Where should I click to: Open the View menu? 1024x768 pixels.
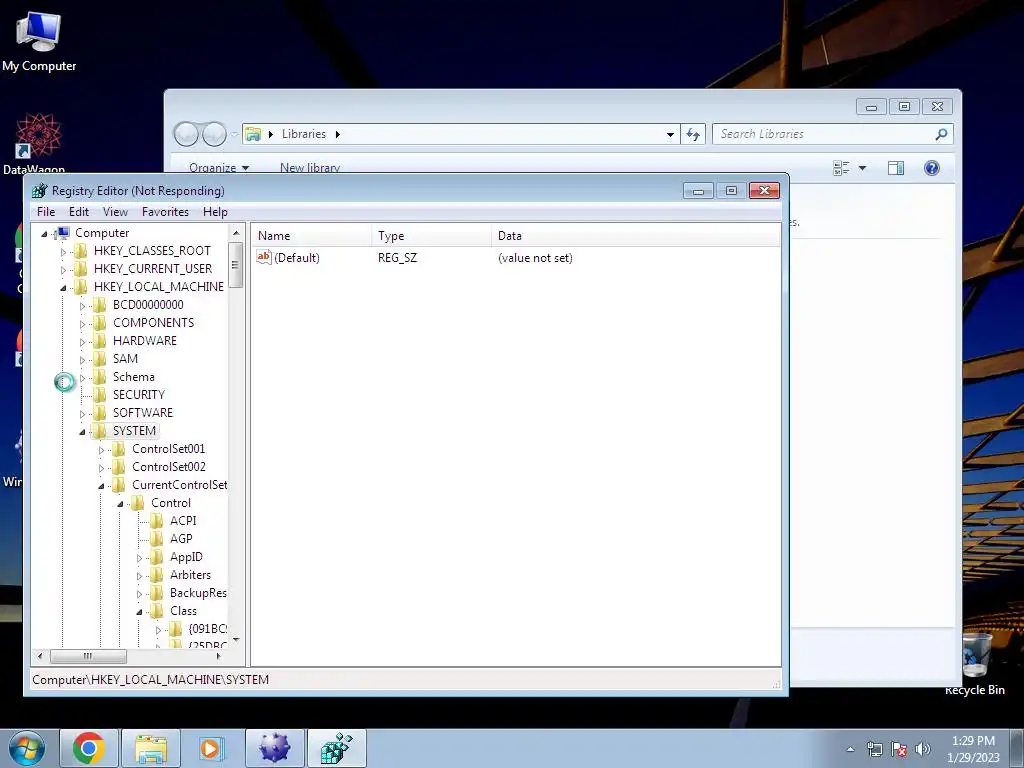coord(115,212)
